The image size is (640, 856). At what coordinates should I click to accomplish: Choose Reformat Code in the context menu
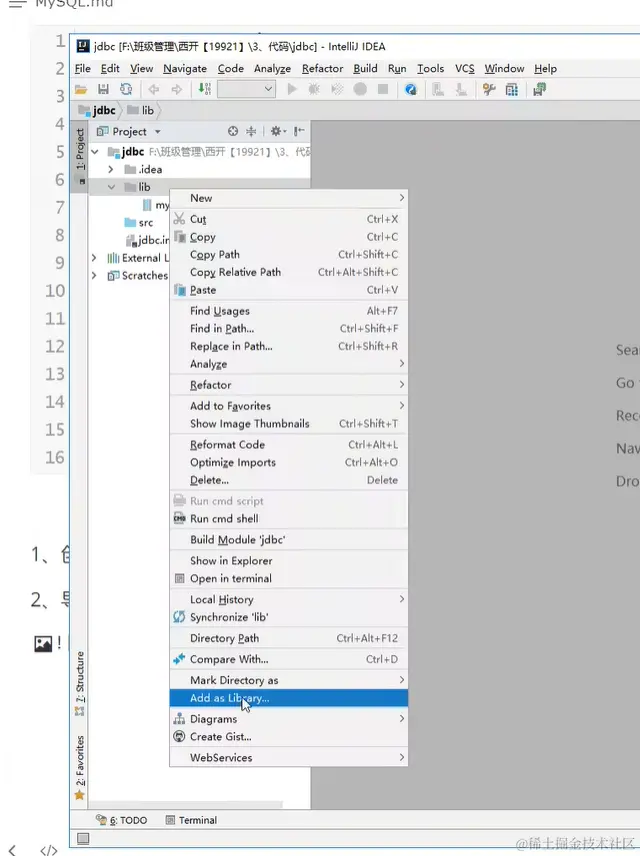pos(288,444)
